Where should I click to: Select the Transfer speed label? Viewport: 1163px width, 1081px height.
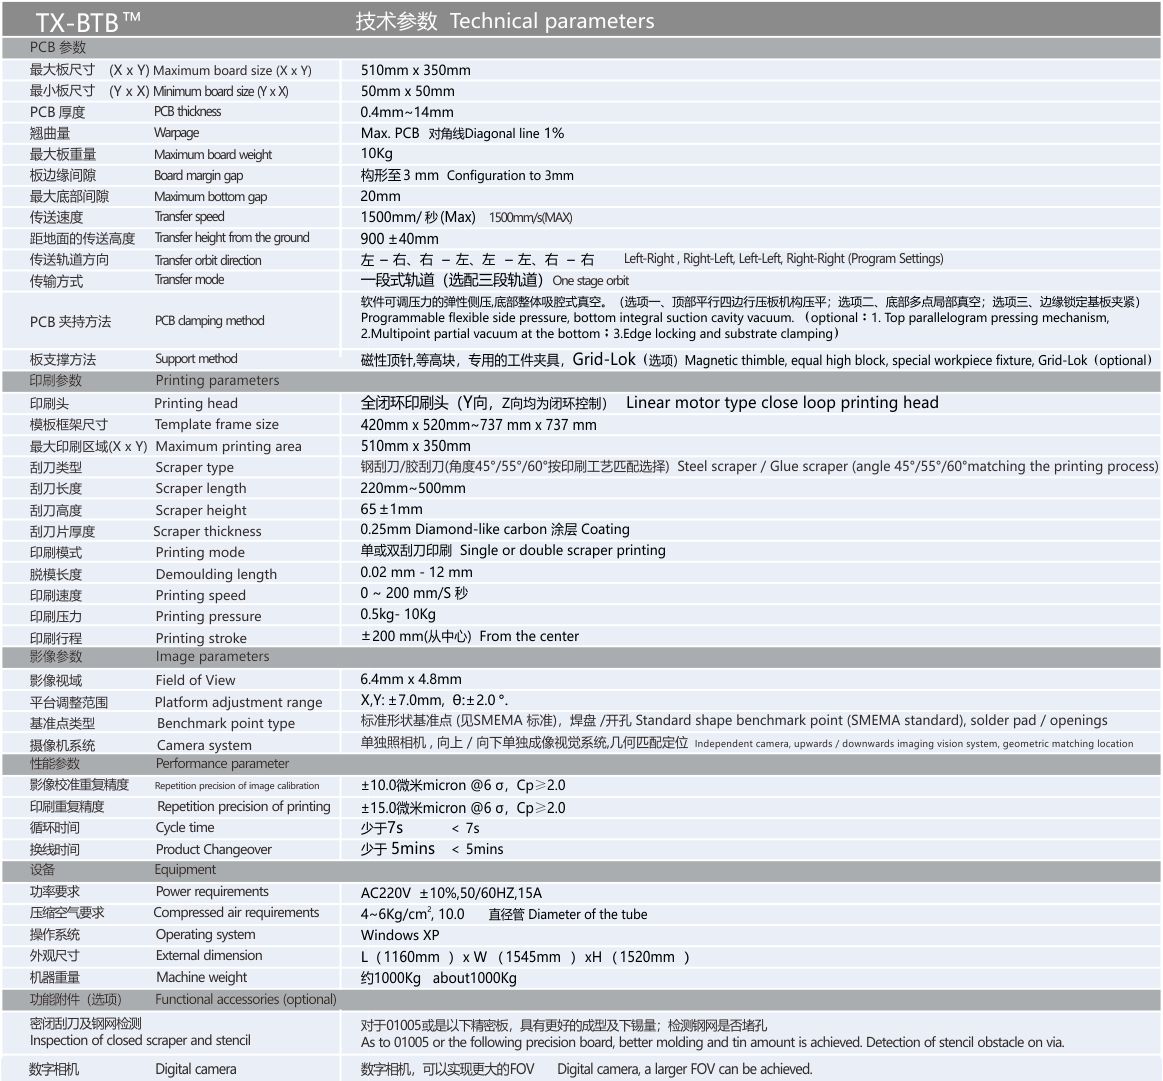click(x=189, y=217)
